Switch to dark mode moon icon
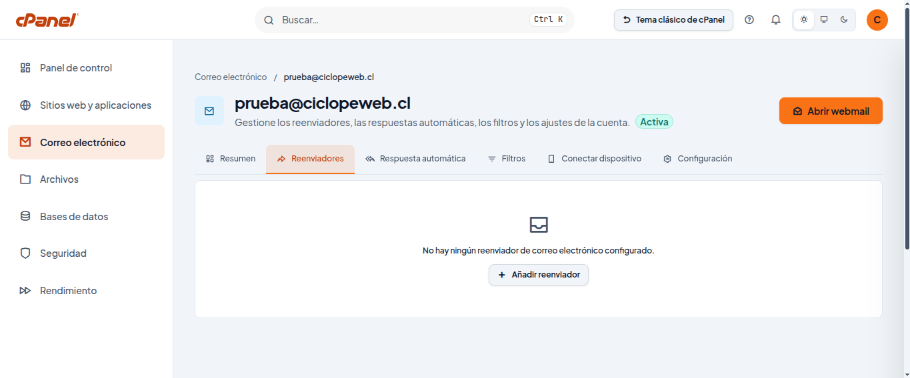The width and height of the screenshot is (910, 378). pos(844,20)
